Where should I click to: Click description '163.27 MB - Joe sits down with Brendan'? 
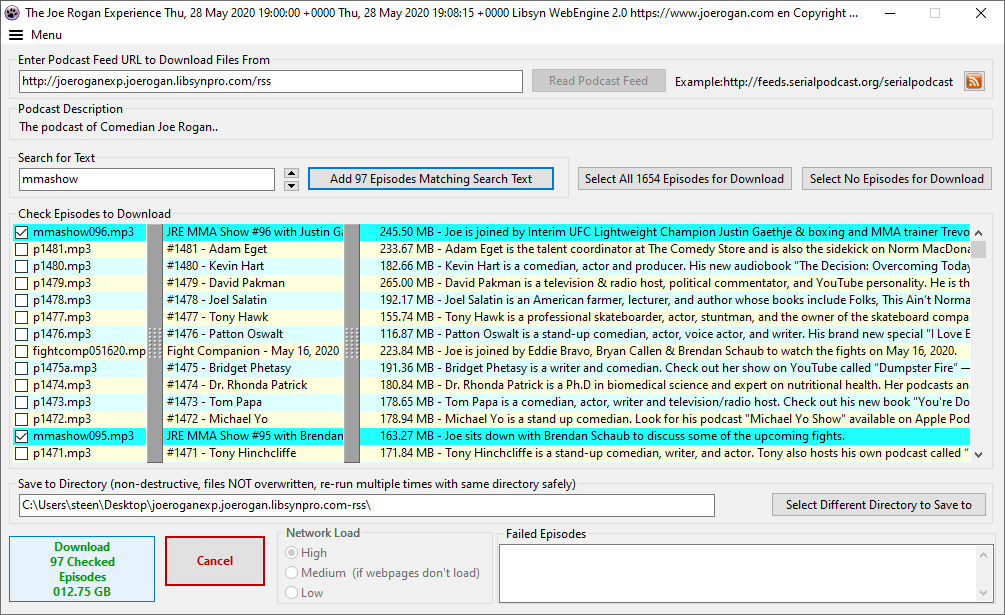[x=612, y=436]
